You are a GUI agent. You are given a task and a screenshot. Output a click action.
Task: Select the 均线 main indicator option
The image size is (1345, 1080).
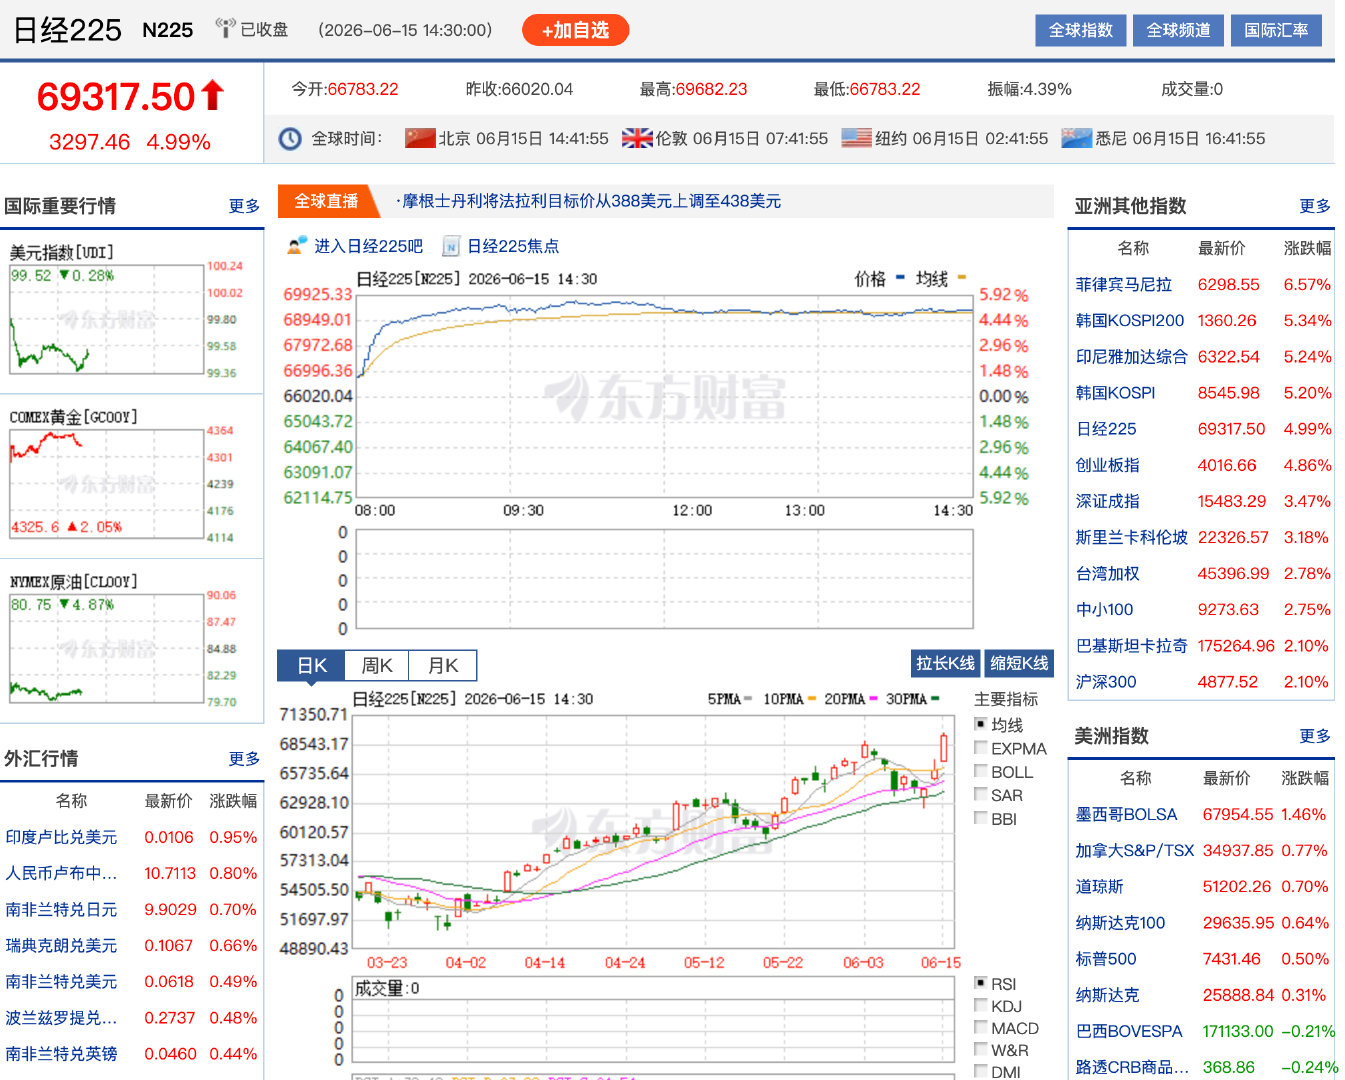981,724
